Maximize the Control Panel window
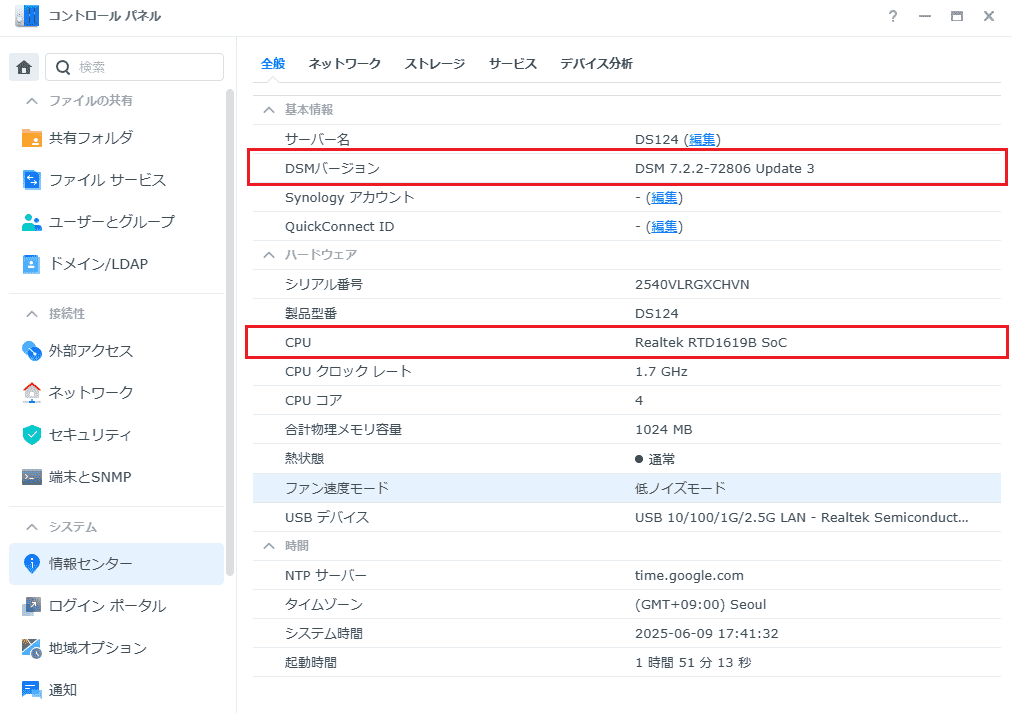1012x713 pixels. [x=956, y=16]
